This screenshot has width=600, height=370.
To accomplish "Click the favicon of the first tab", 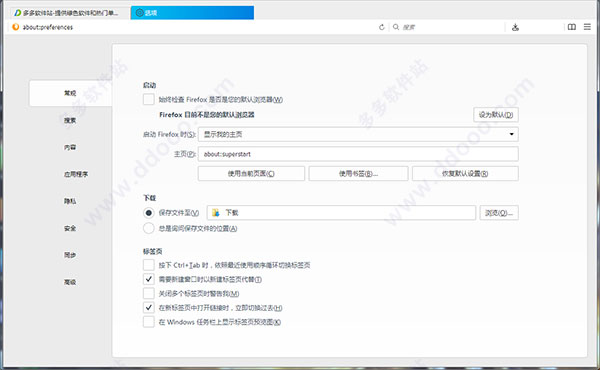I will [18, 13].
